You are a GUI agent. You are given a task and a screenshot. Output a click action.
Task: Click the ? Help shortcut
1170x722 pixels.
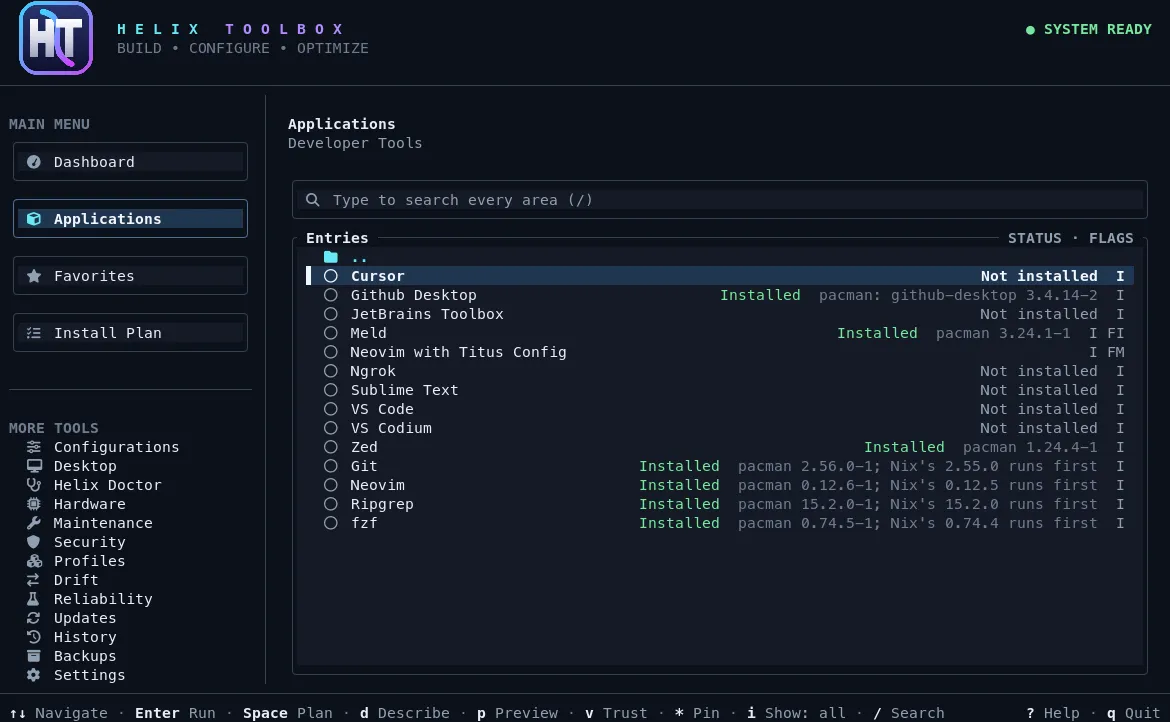pos(1053,713)
